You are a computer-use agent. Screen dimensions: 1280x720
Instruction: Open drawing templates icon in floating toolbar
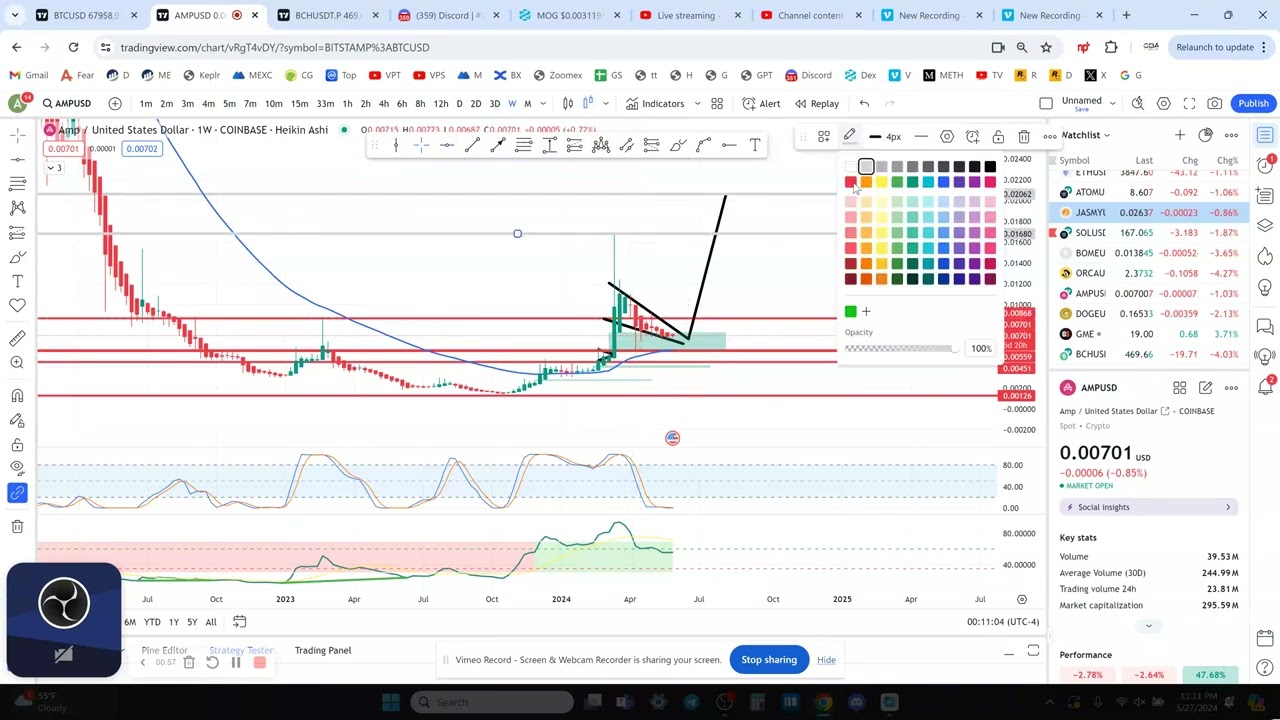(x=824, y=137)
